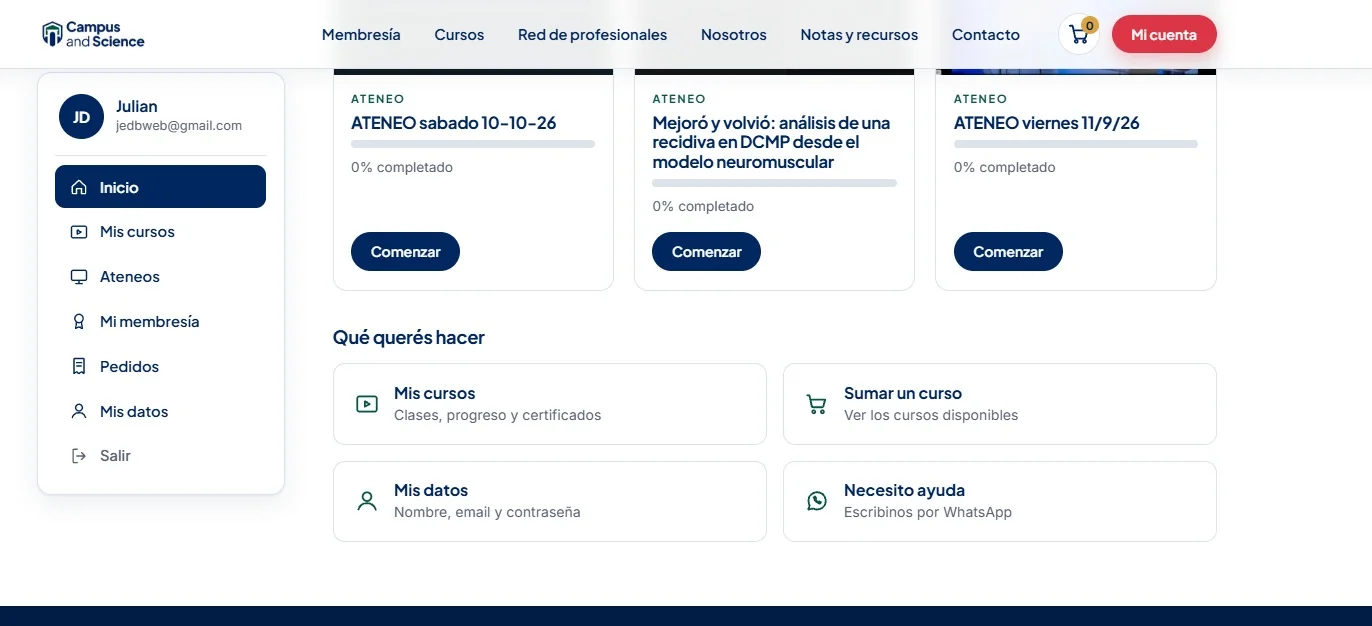Open Notas y recursos menu item

click(859, 35)
